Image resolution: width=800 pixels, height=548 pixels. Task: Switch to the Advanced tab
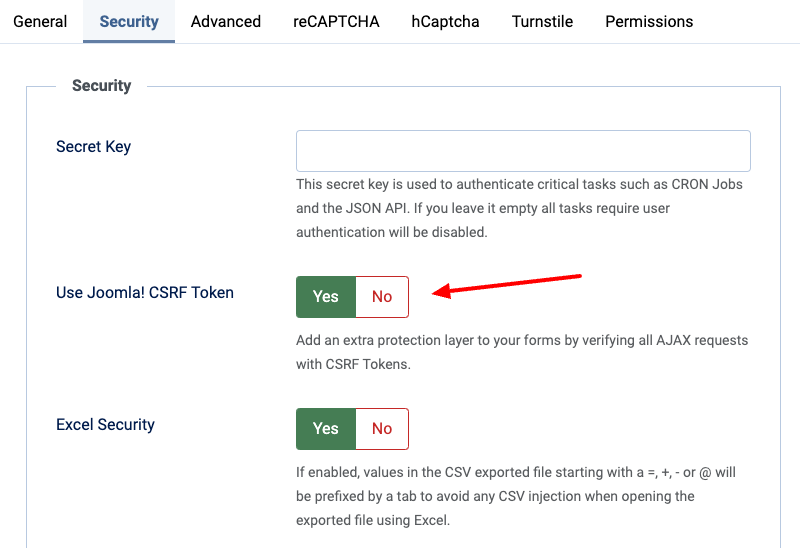click(x=226, y=21)
